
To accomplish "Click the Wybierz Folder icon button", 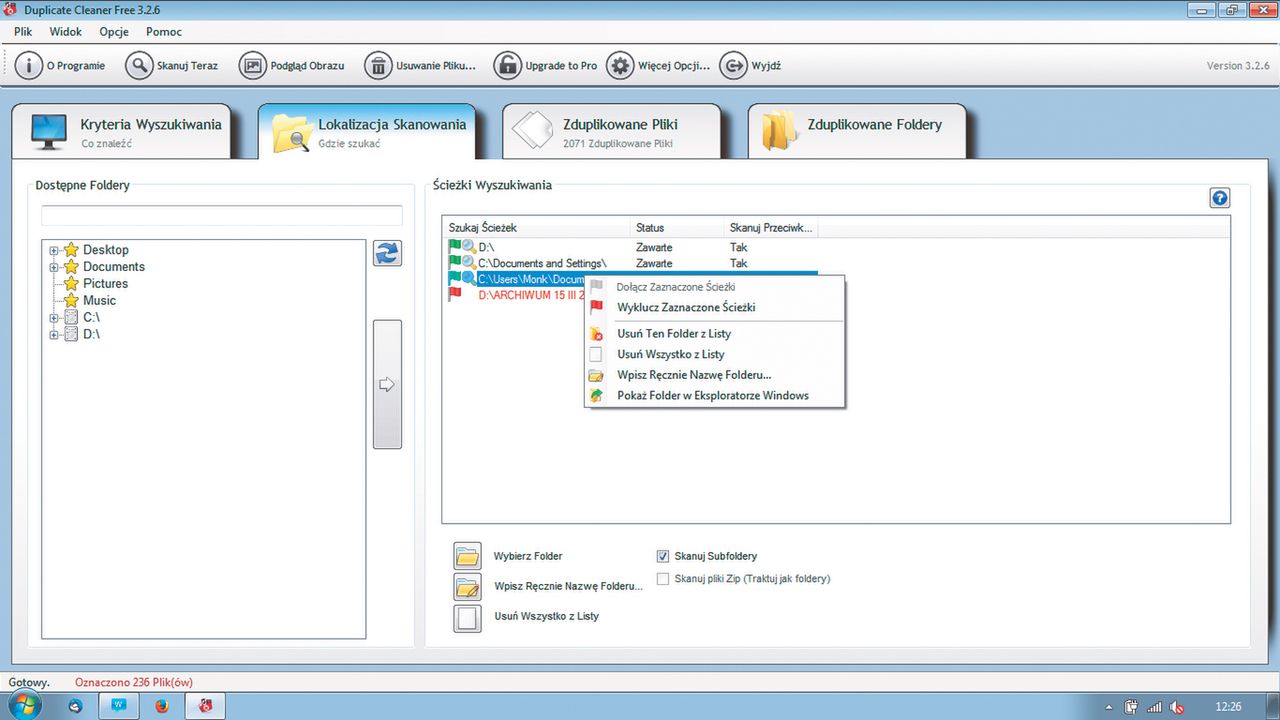I will click(x=468, y=556).
